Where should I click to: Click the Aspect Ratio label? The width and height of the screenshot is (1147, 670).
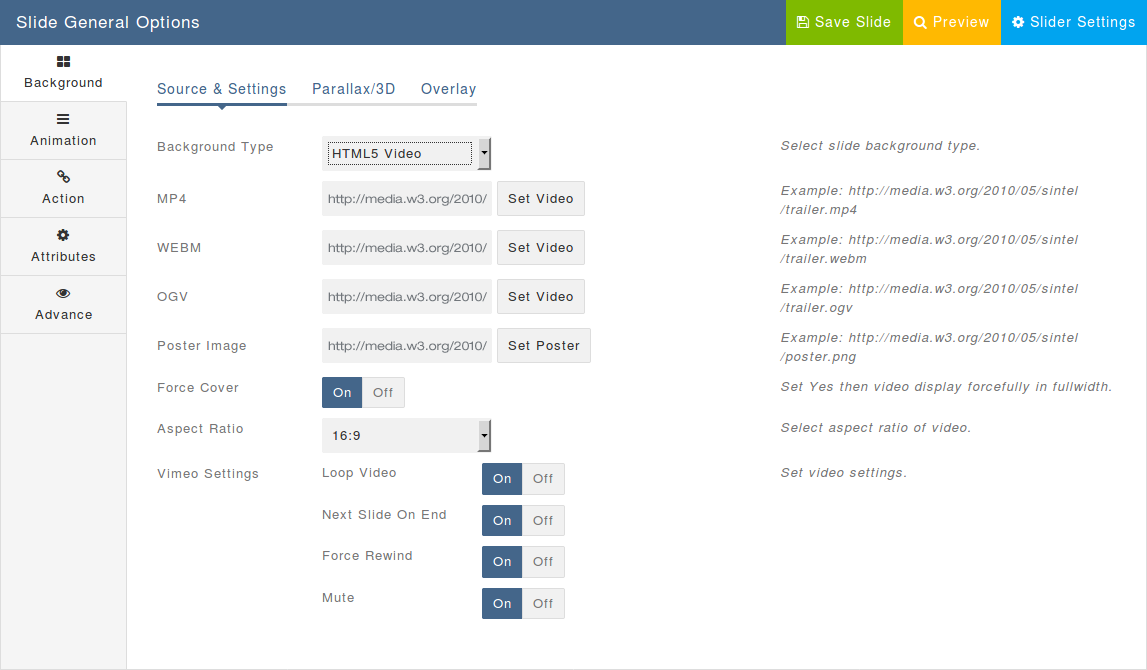[x=200, y=429]
